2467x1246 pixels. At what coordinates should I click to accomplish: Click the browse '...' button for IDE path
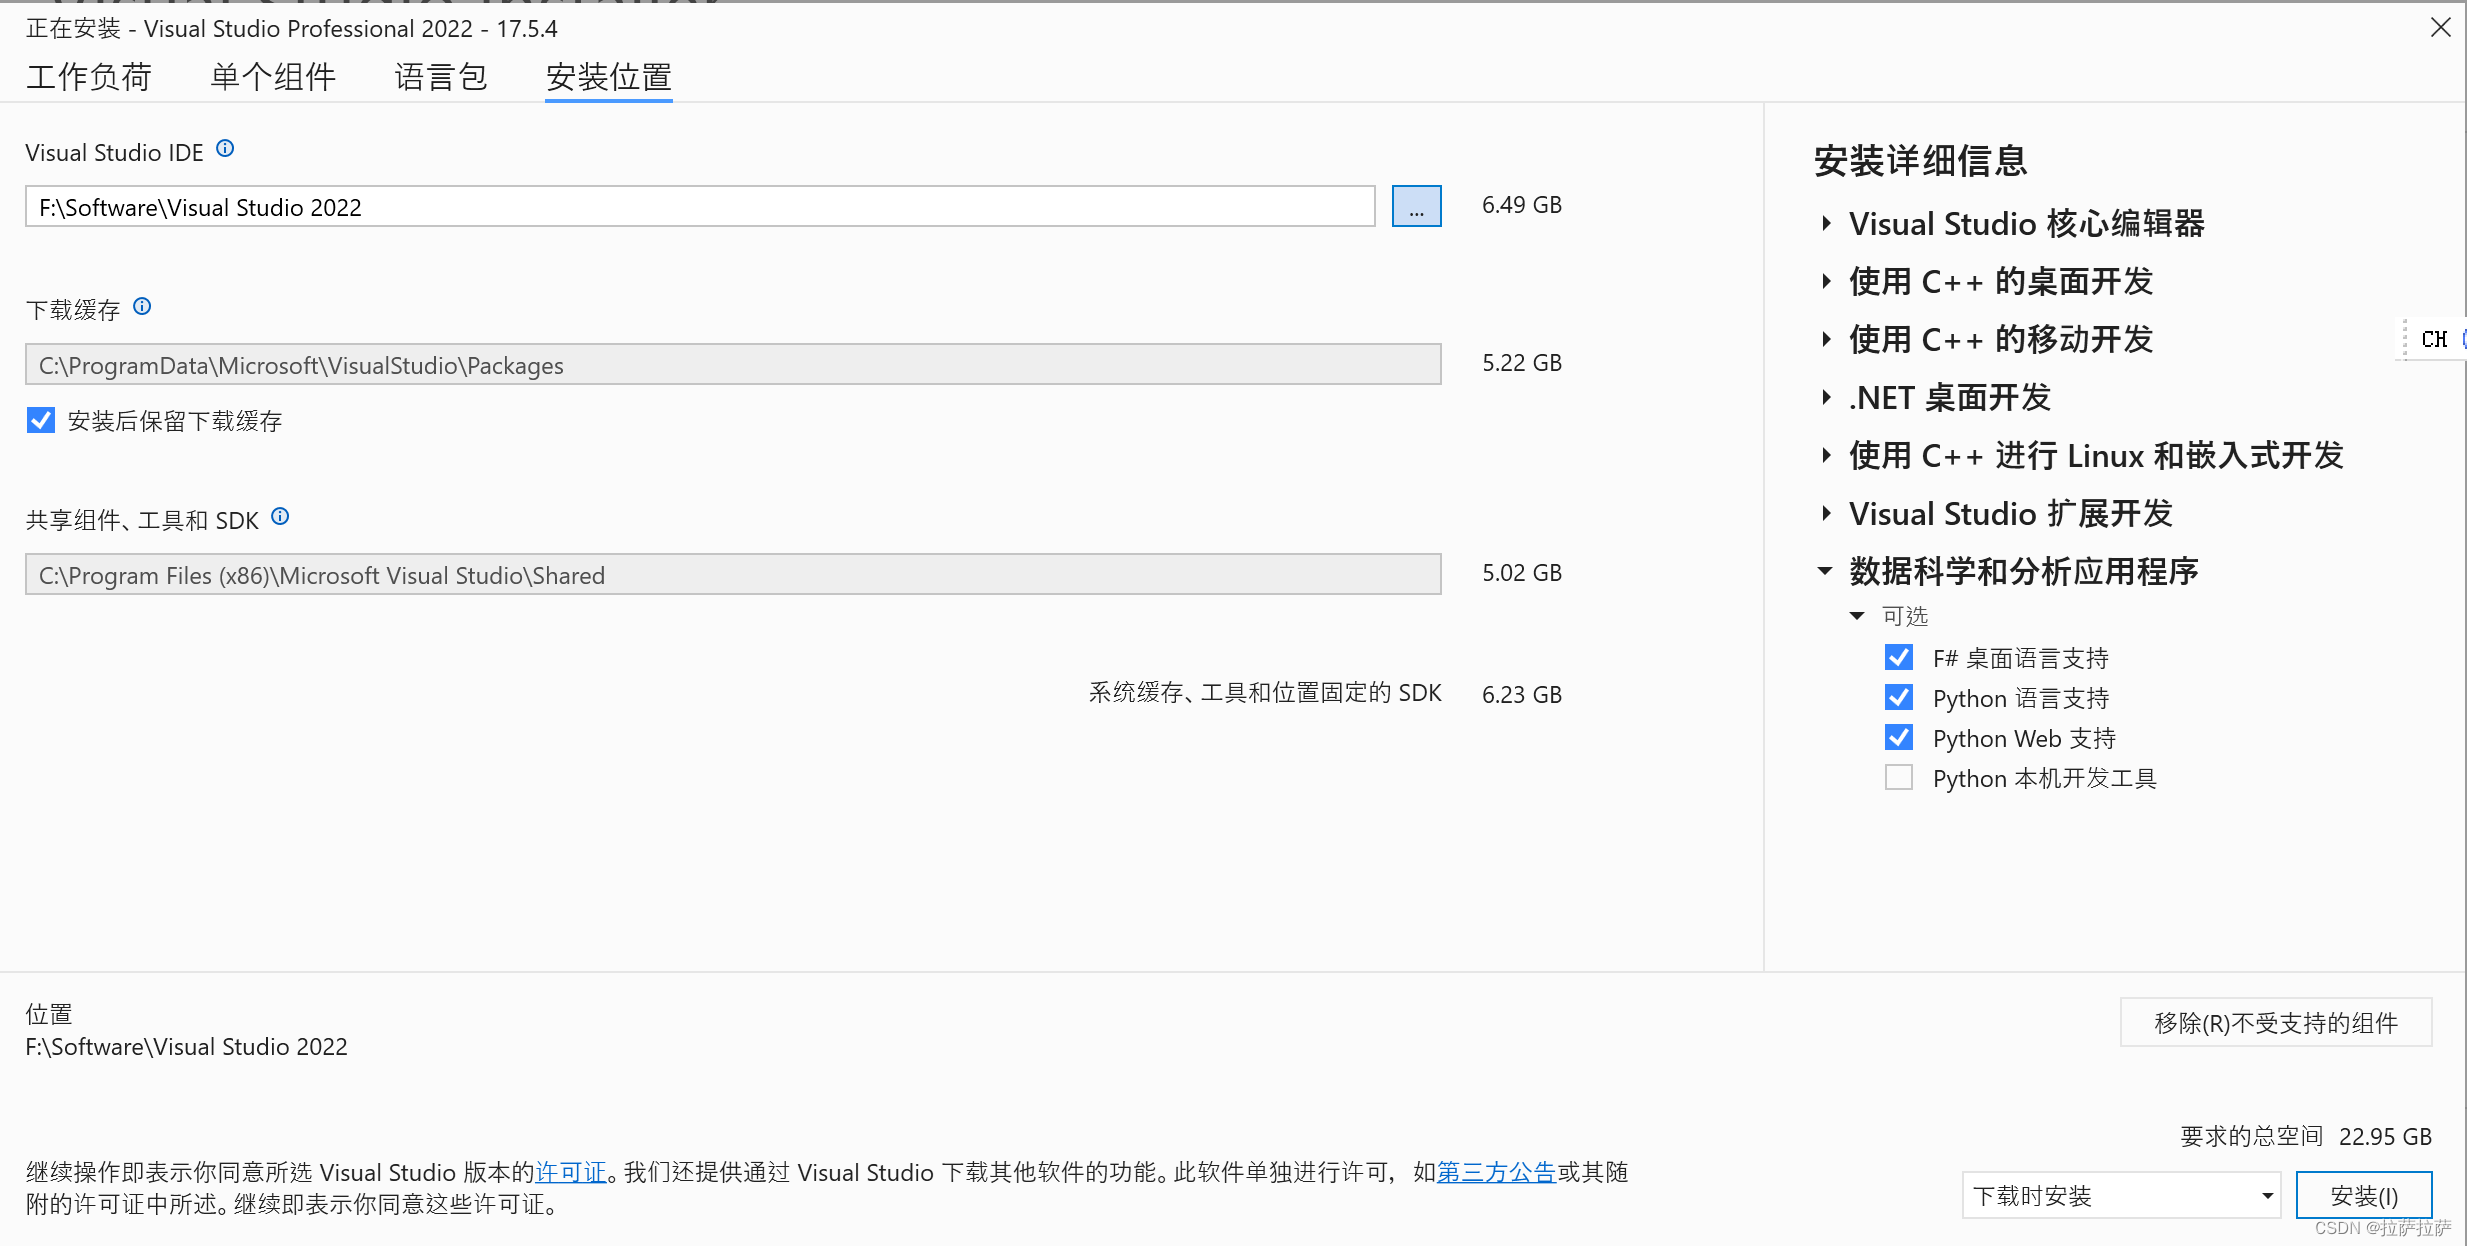1415,207
